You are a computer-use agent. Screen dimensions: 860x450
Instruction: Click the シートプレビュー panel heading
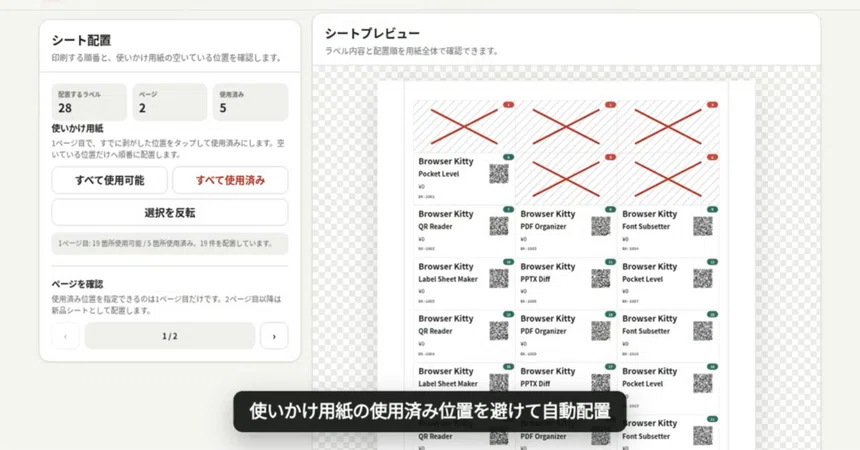(372, 33)
